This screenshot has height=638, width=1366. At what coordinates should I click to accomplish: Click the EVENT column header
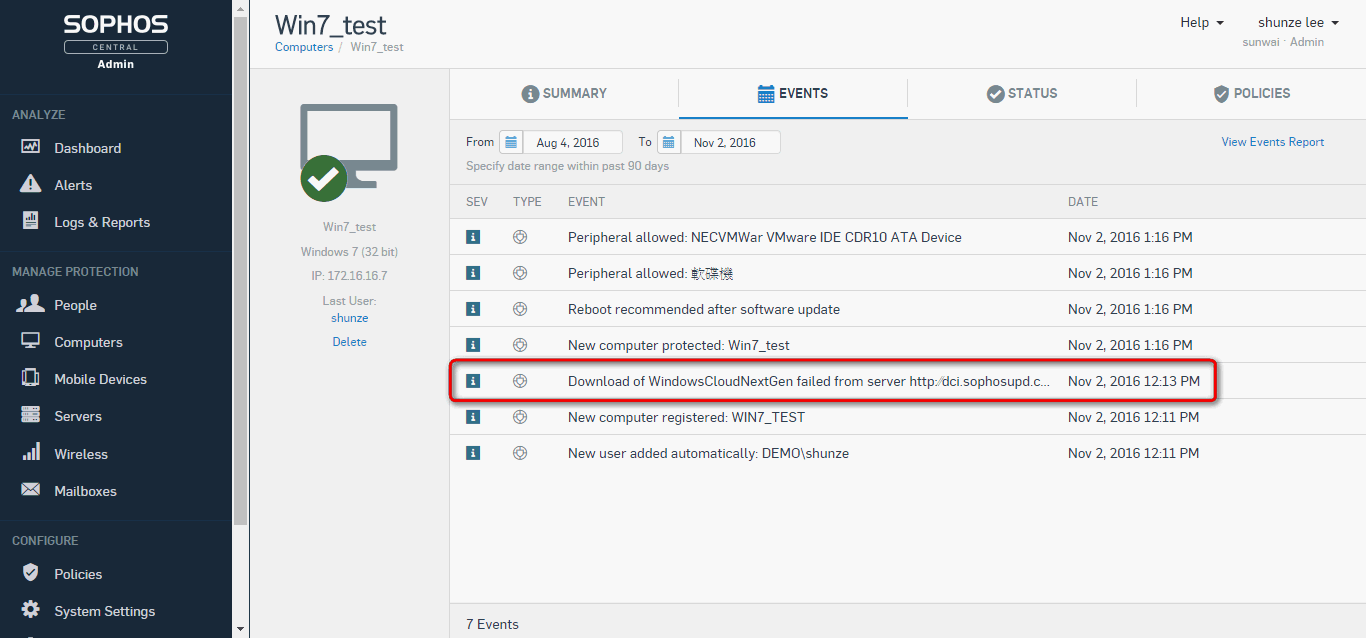pyautogui.click(x=586, y=202)
